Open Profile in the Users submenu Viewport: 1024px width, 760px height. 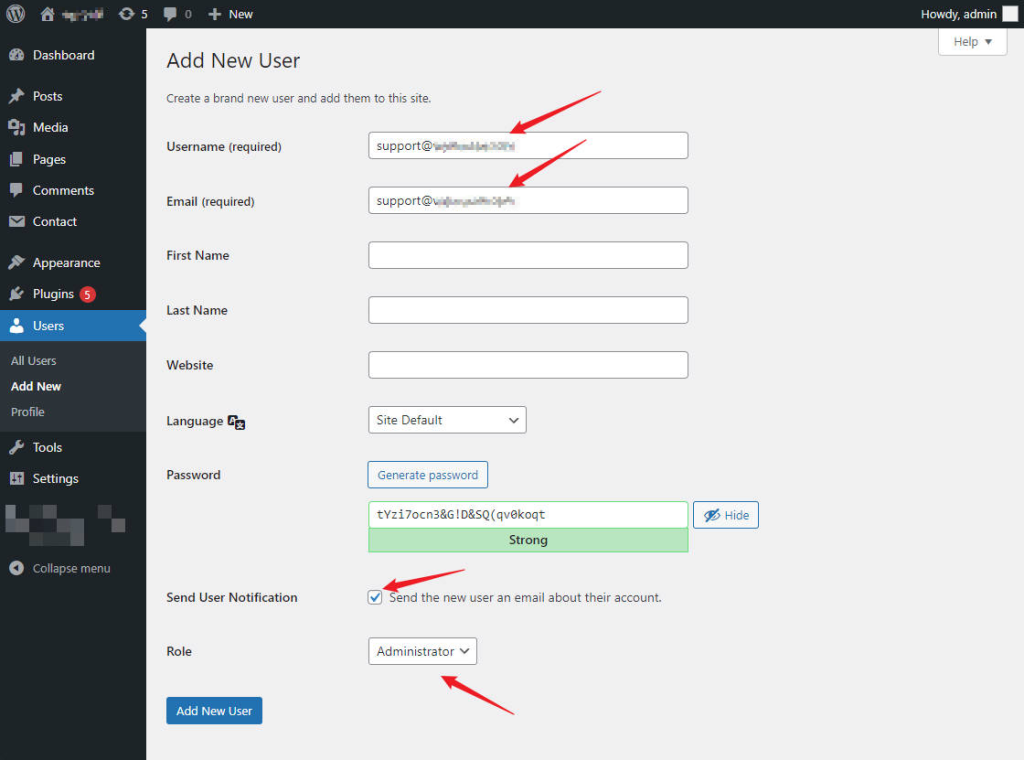point(28,412)
